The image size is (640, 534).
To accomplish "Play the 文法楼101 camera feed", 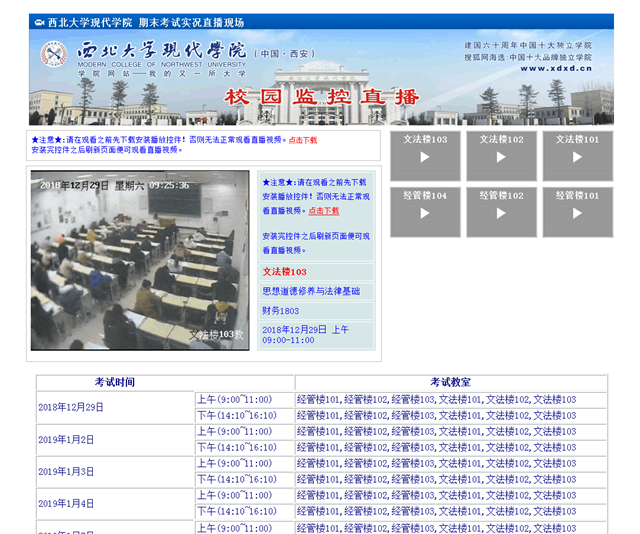I will [x=578, y=156].
